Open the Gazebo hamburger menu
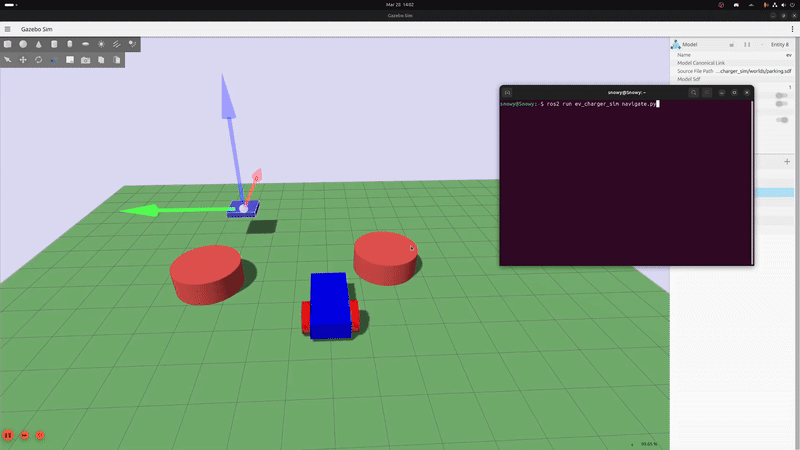800x450 pixels. click(x=9, y=30)
